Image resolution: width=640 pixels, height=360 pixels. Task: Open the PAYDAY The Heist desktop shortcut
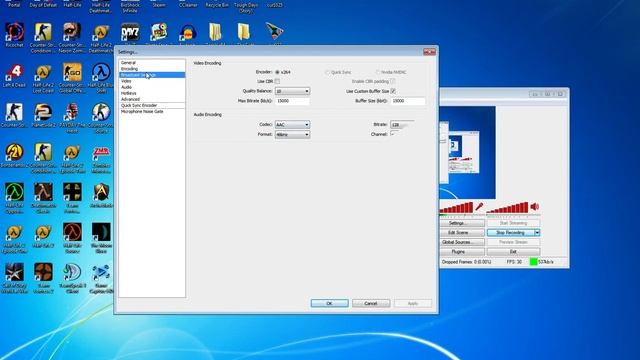point(72,118)
